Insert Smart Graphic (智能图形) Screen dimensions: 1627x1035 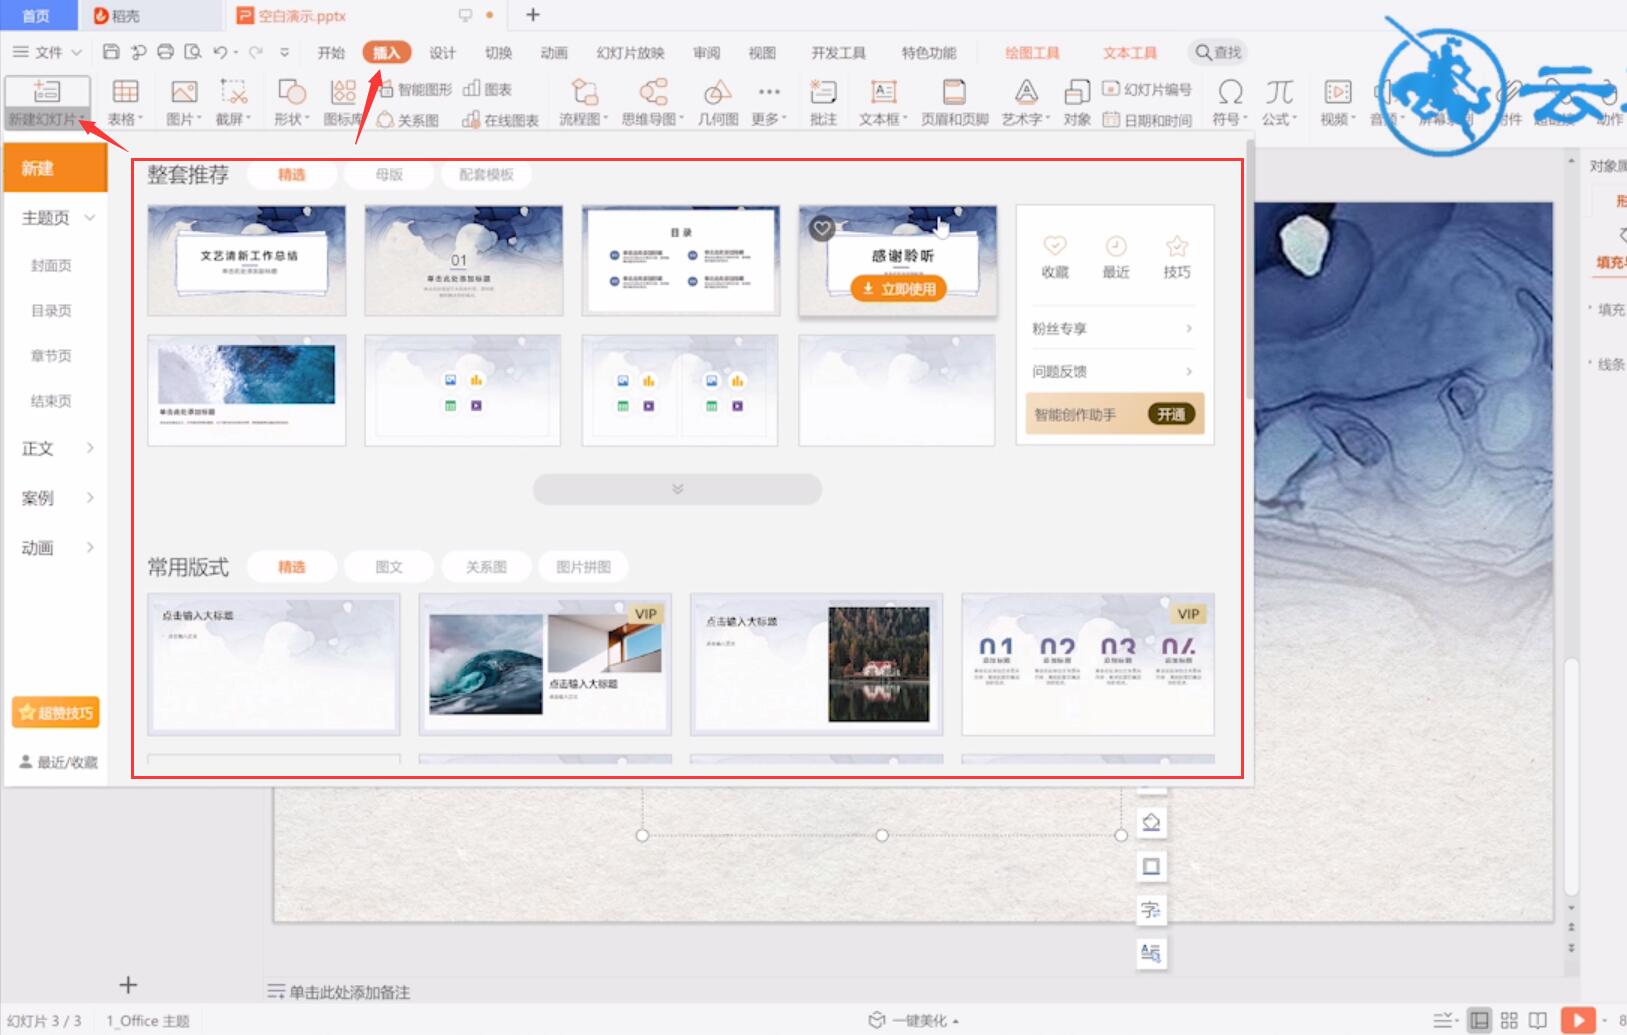(415, 89)
